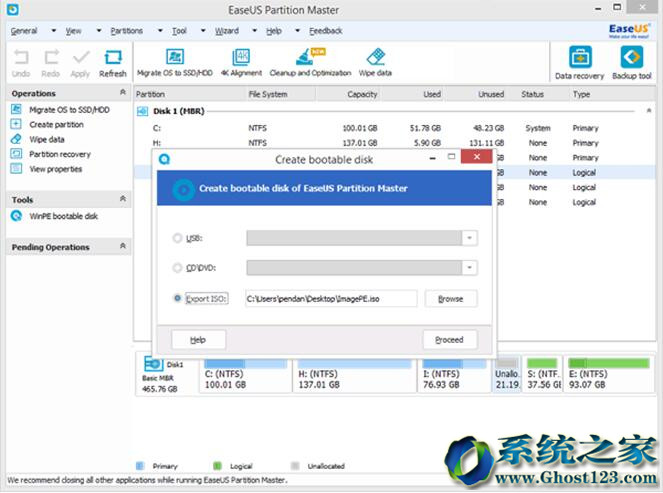Viewport: 663px width, 493px height.
Task: Click the Undo toolbar icon
Action: (x=21, y=57)
